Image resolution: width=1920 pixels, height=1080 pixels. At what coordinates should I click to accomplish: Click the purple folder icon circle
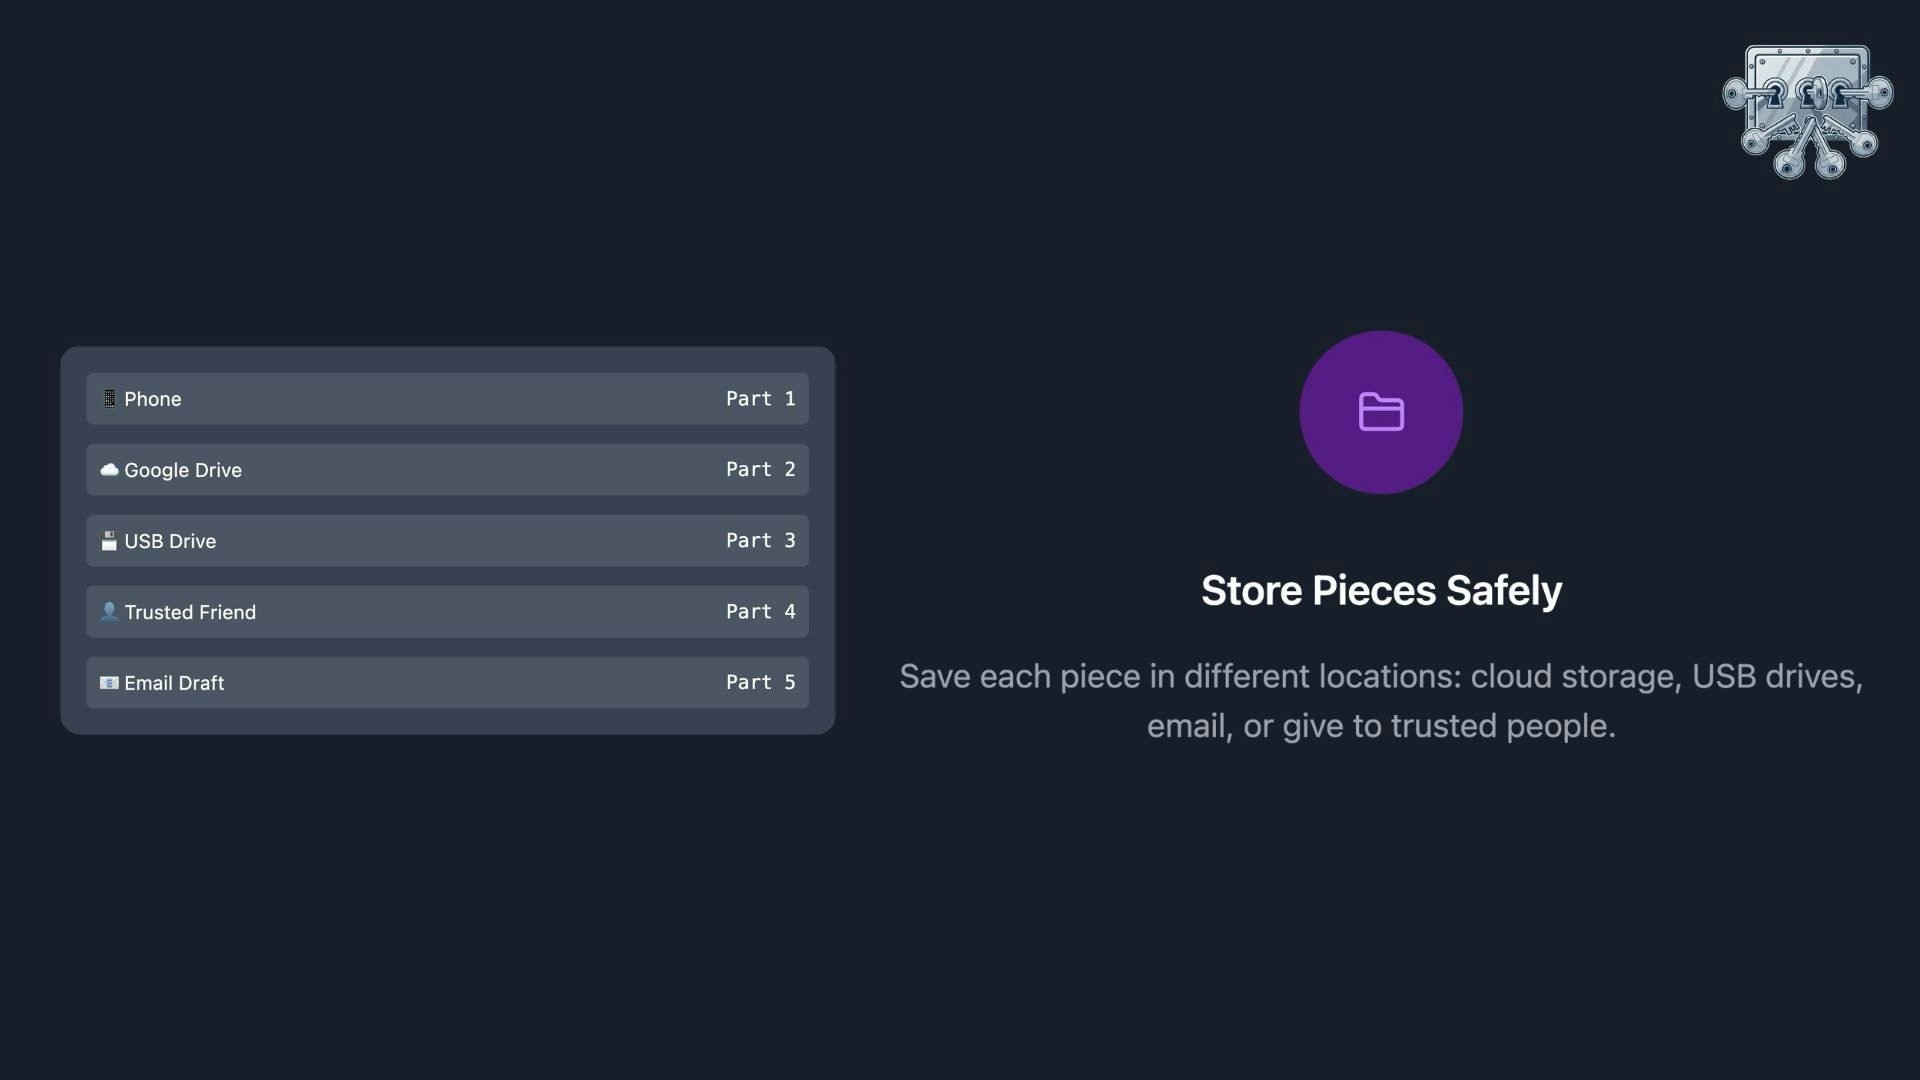pos(1381,412)
